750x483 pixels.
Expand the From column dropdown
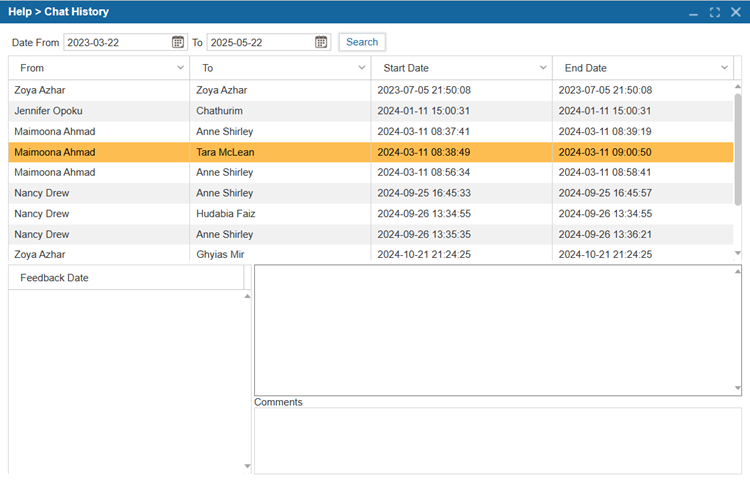point(180,68)
